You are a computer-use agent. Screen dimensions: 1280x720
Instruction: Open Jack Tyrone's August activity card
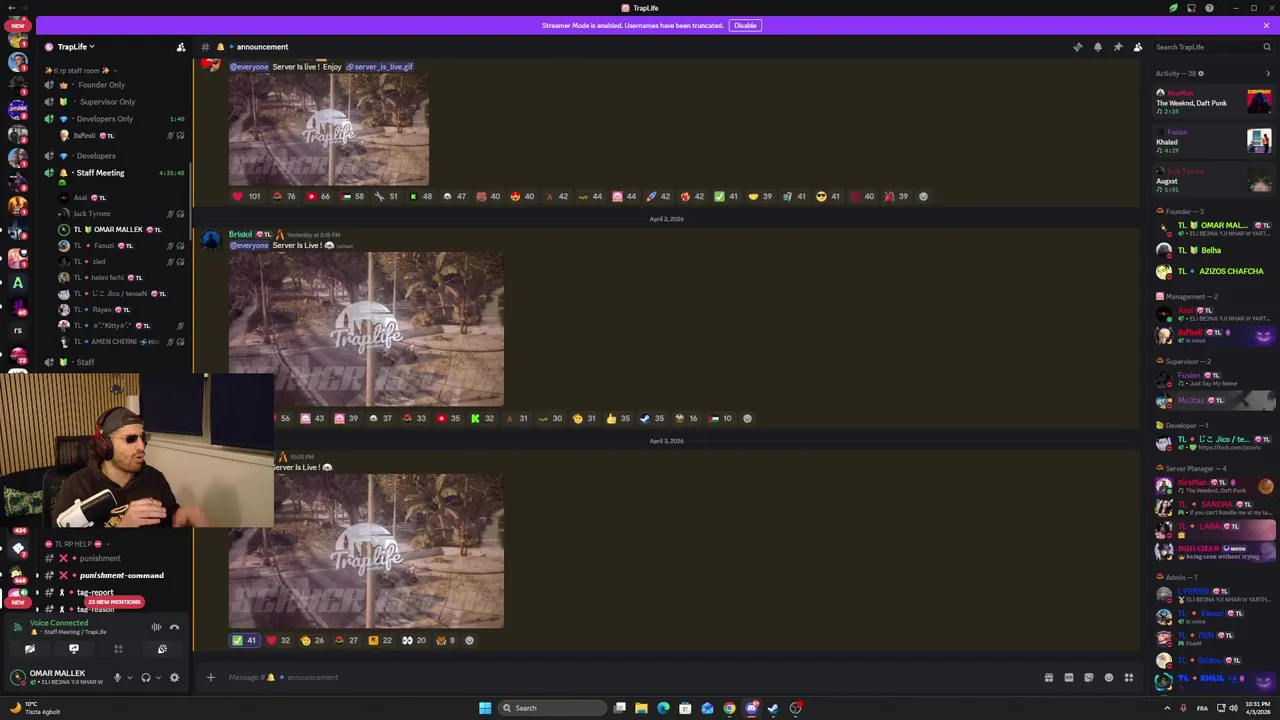[1214, 180]
